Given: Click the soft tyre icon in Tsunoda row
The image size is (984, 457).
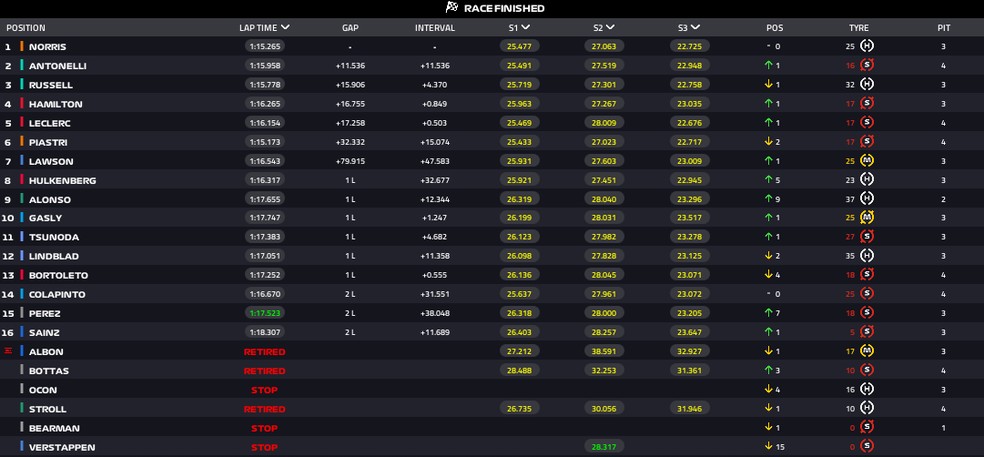Looking at the screenshot, I should 867,237.
